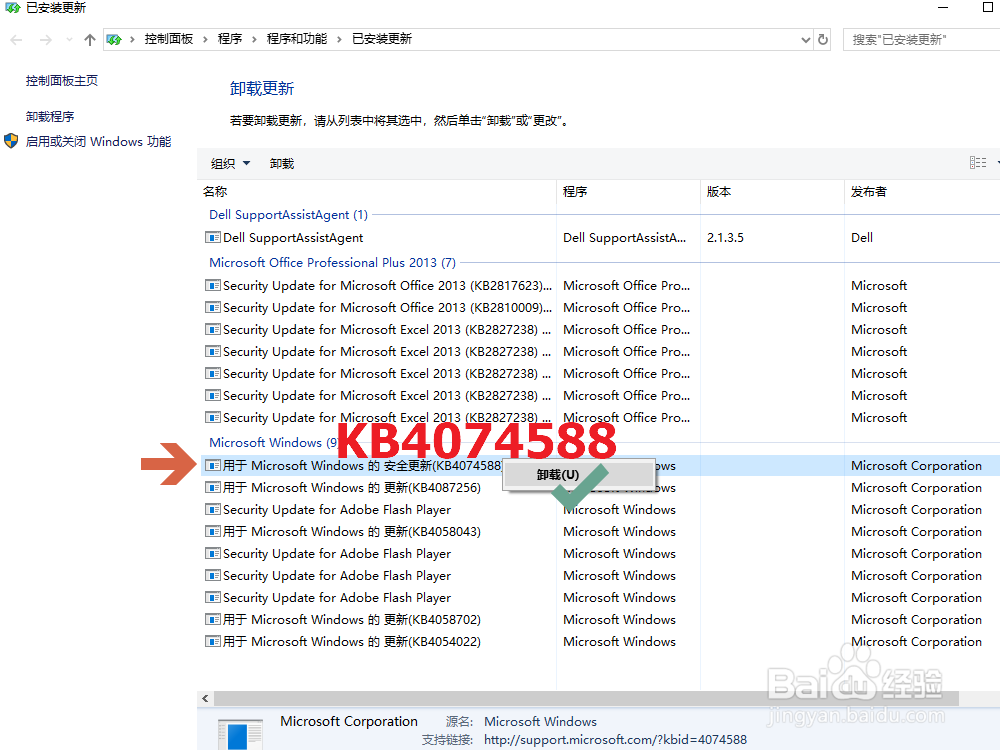Open support link for kbid=4074588

point(615,740)
